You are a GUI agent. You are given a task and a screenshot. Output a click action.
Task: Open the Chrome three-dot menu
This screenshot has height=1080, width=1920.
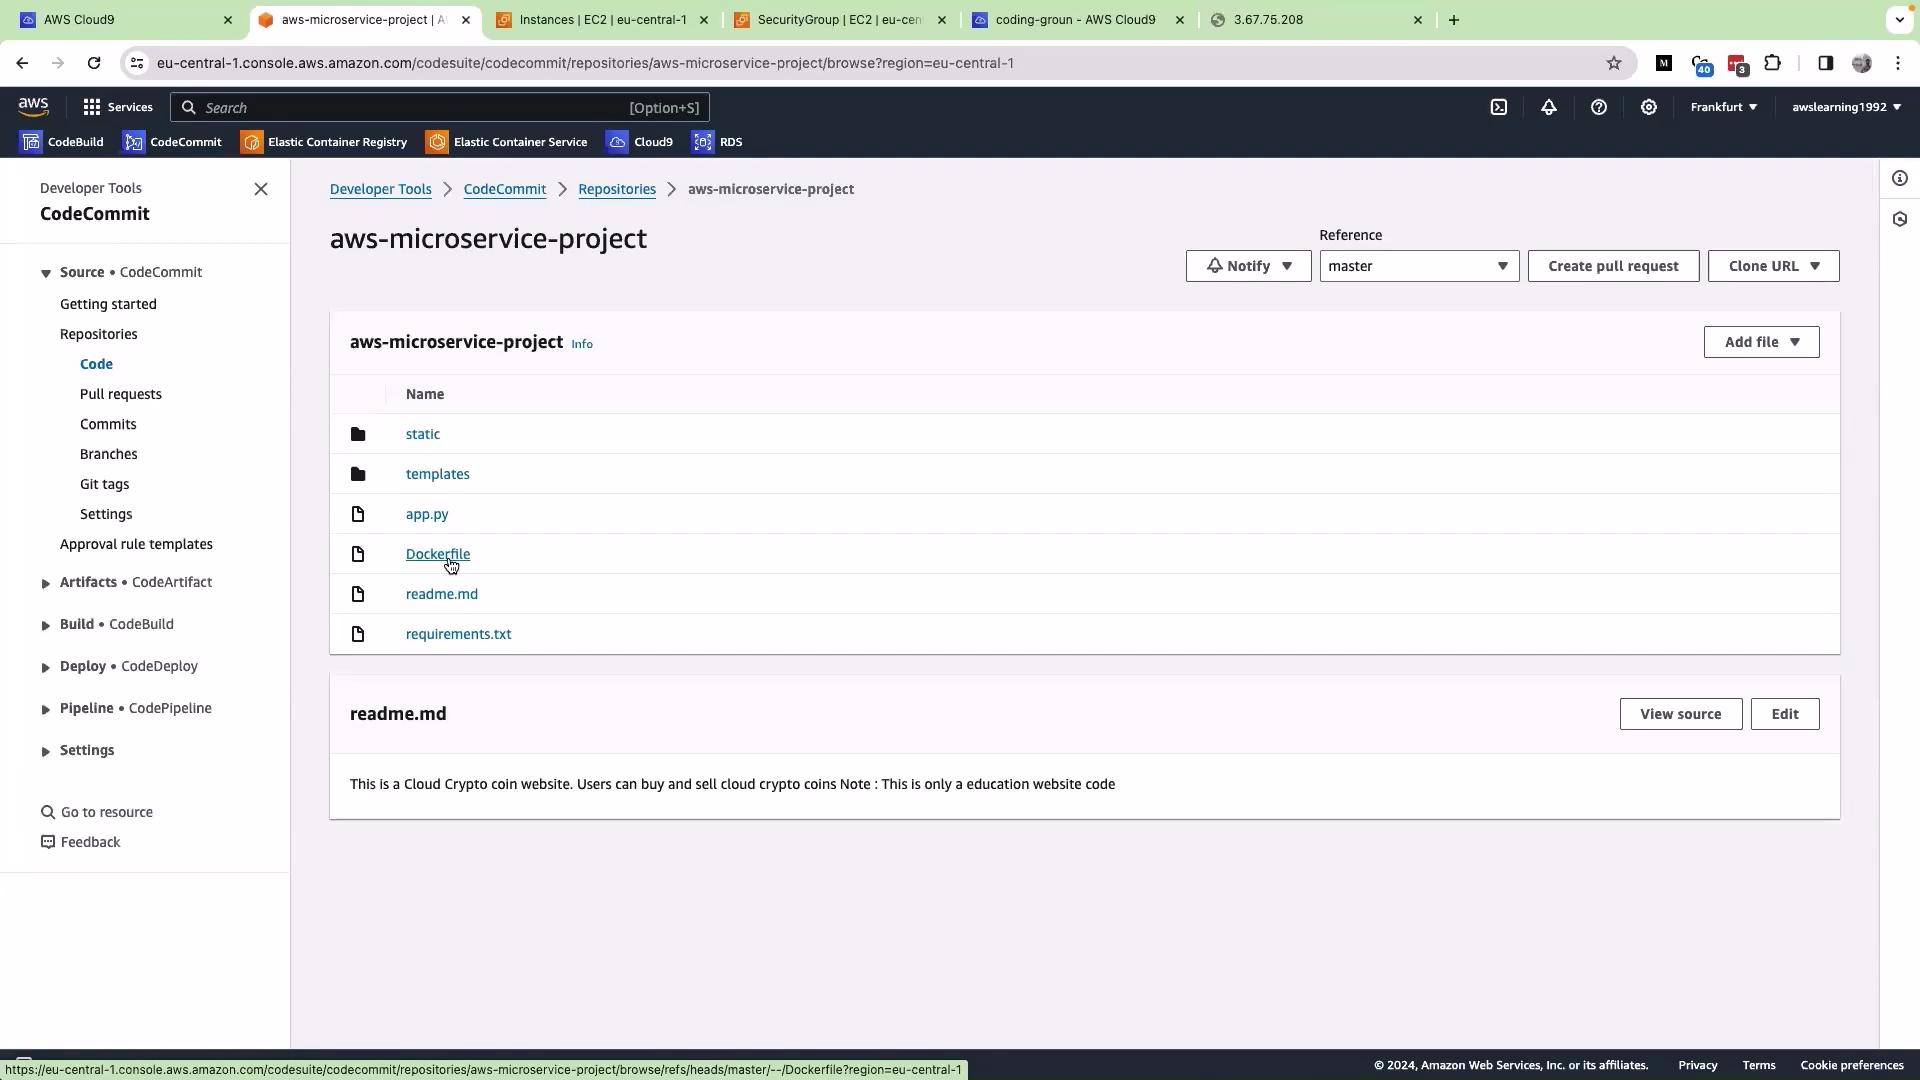(1897, 63)
